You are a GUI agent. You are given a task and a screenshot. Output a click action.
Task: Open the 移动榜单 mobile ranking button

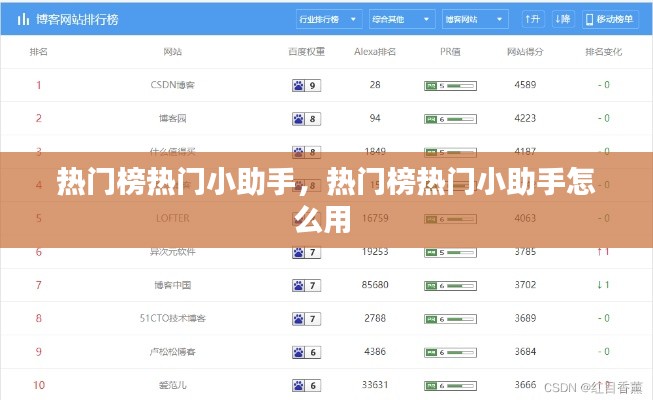(x=613, y=18)
